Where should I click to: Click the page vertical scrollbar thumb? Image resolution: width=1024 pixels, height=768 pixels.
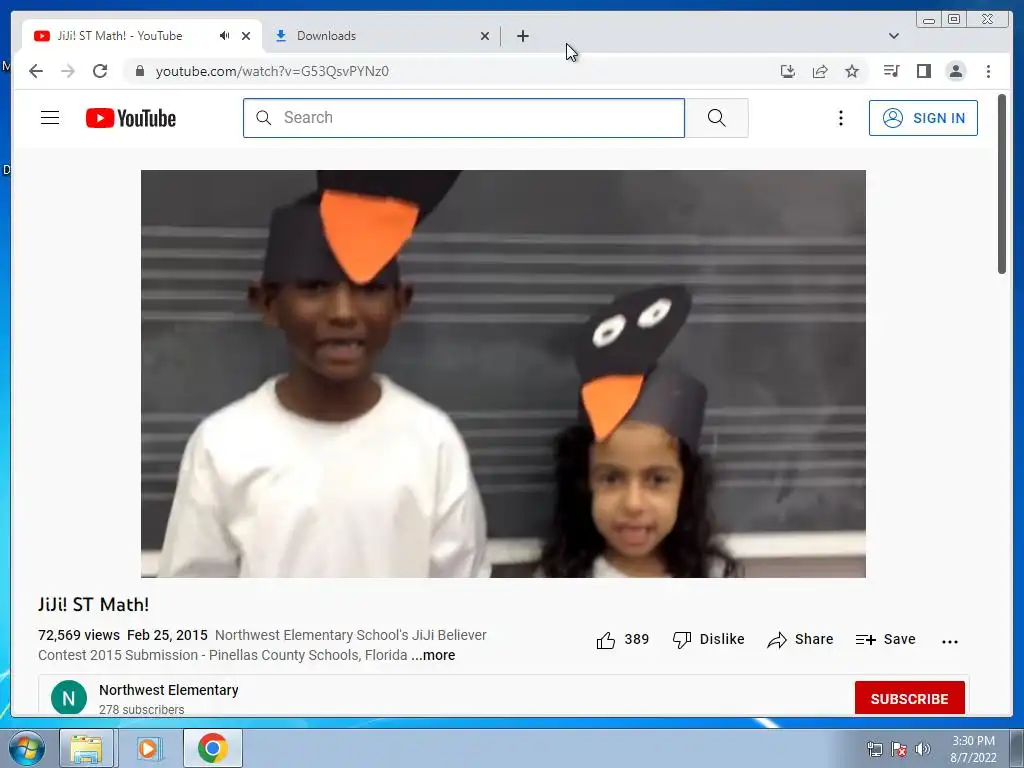[1002, 184]
